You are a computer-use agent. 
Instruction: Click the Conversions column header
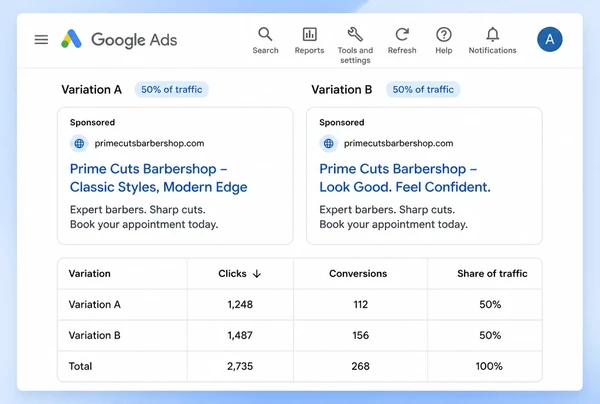tap(358, 274)
